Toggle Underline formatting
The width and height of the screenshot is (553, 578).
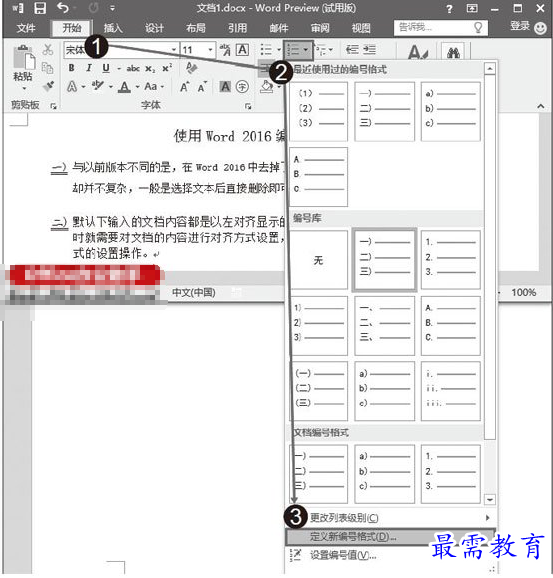point(106,68)
